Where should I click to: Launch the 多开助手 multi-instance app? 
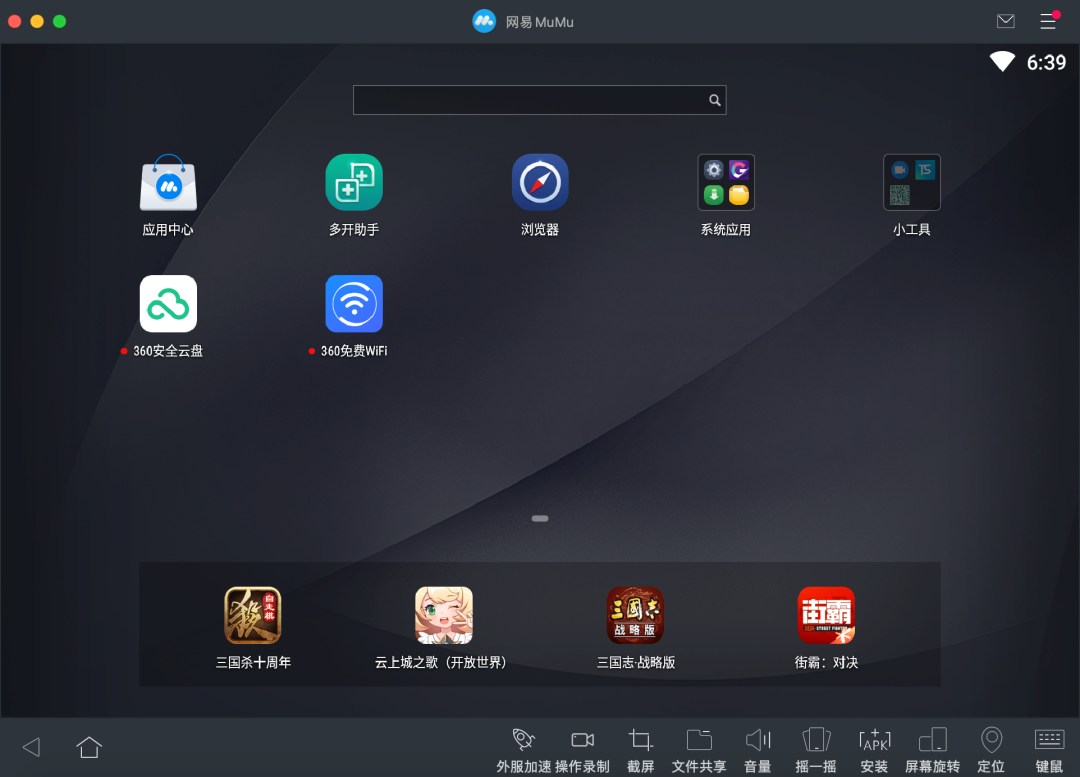pos(354,183)
